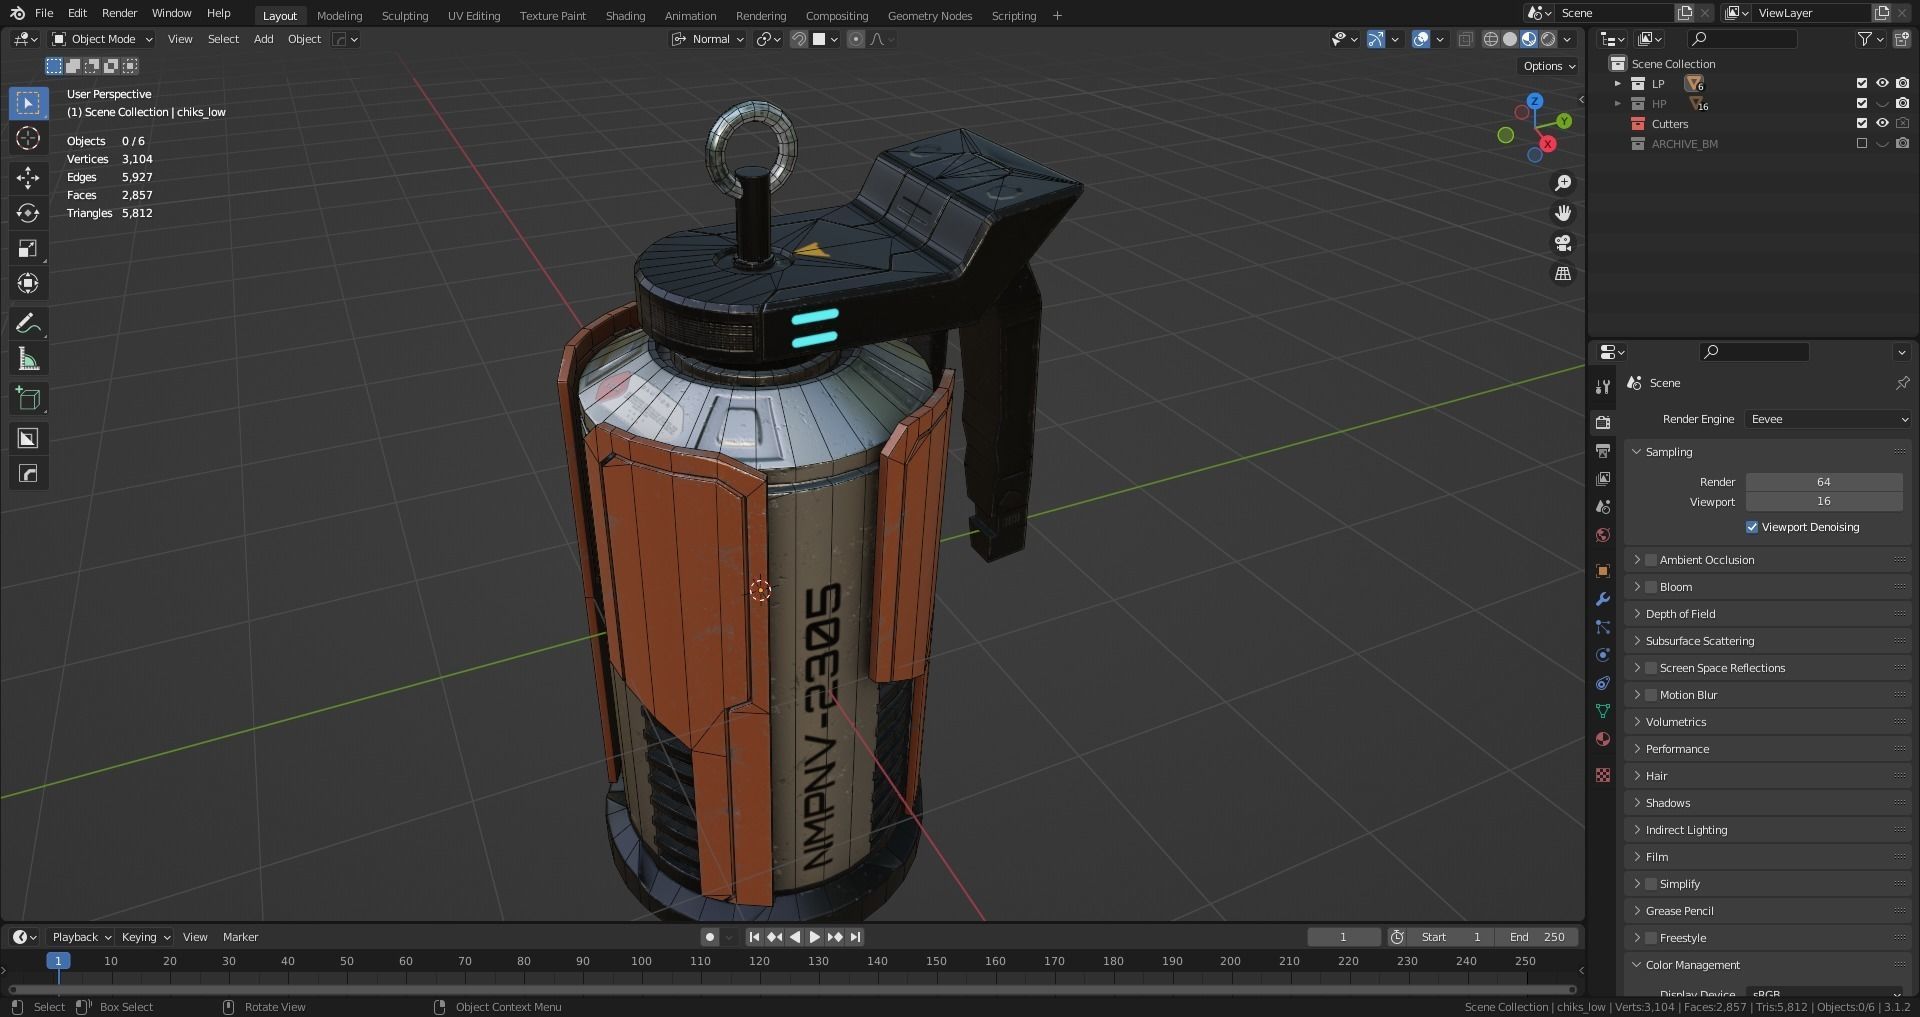Image resolution: width=1920 pixels, height=1017 pixels.
Task: Switch perspective/orthographic grid icon
Action: (1563, 273)
